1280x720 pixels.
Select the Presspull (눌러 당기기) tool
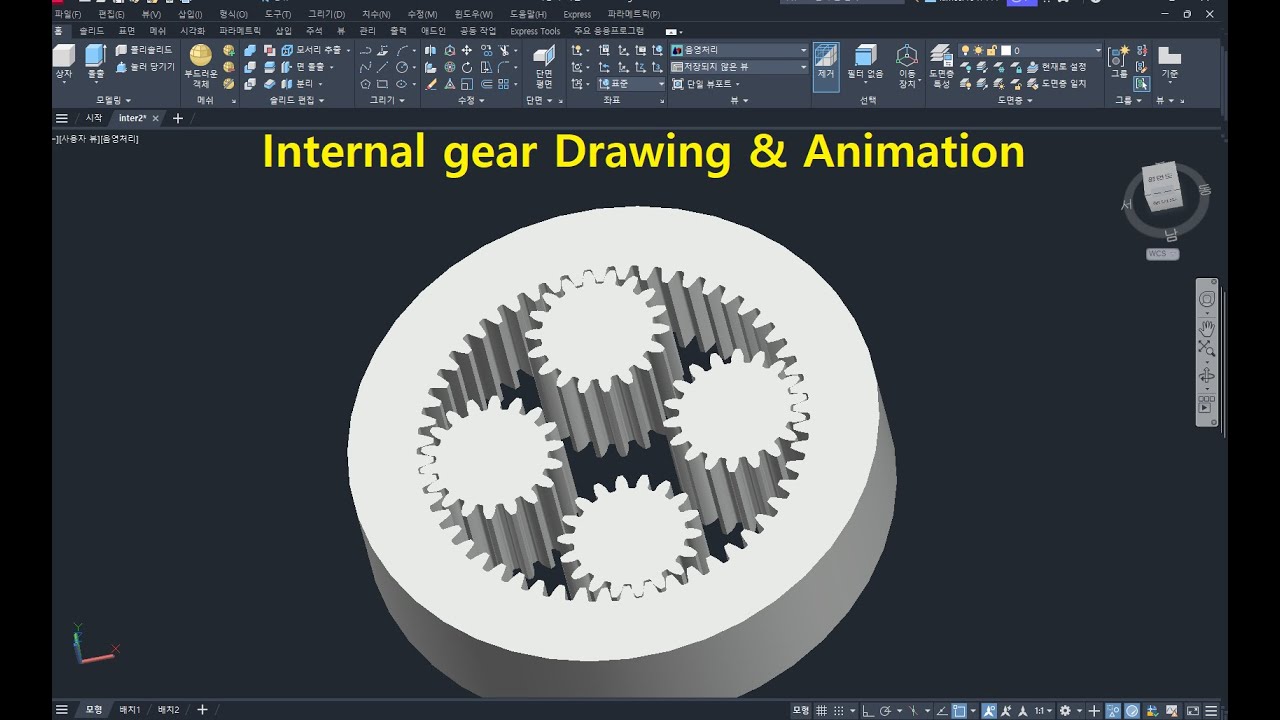pyautogui.click(x=145, y=67)
